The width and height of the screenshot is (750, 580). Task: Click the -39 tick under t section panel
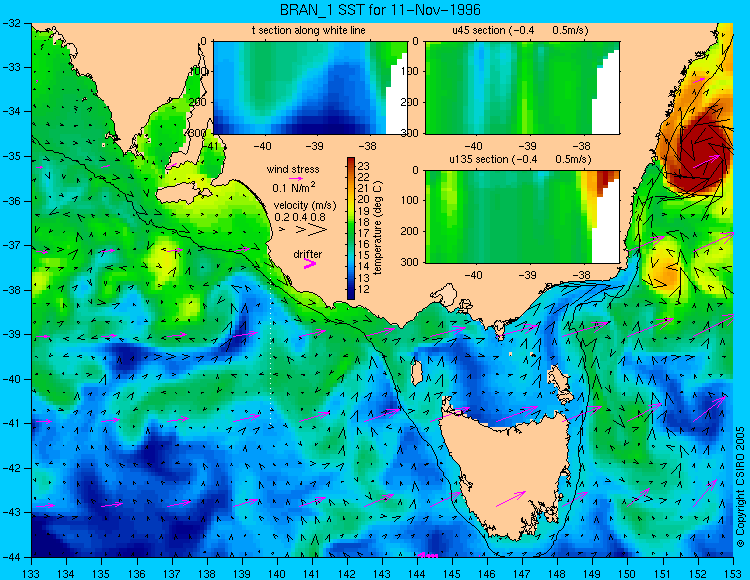tap(314, 146)
